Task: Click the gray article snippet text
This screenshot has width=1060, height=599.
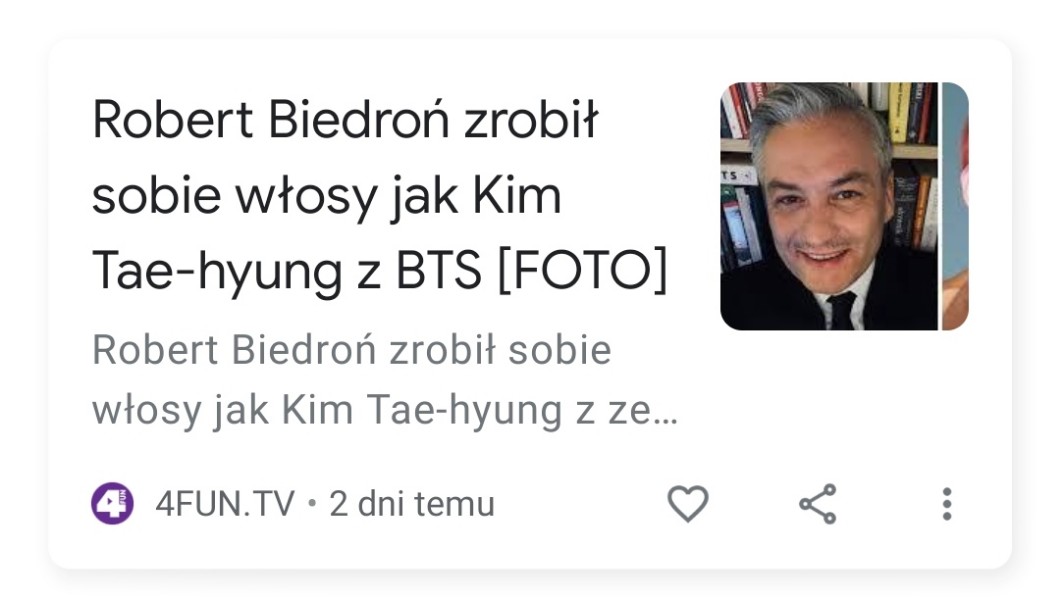Action: tap(385, 380)
